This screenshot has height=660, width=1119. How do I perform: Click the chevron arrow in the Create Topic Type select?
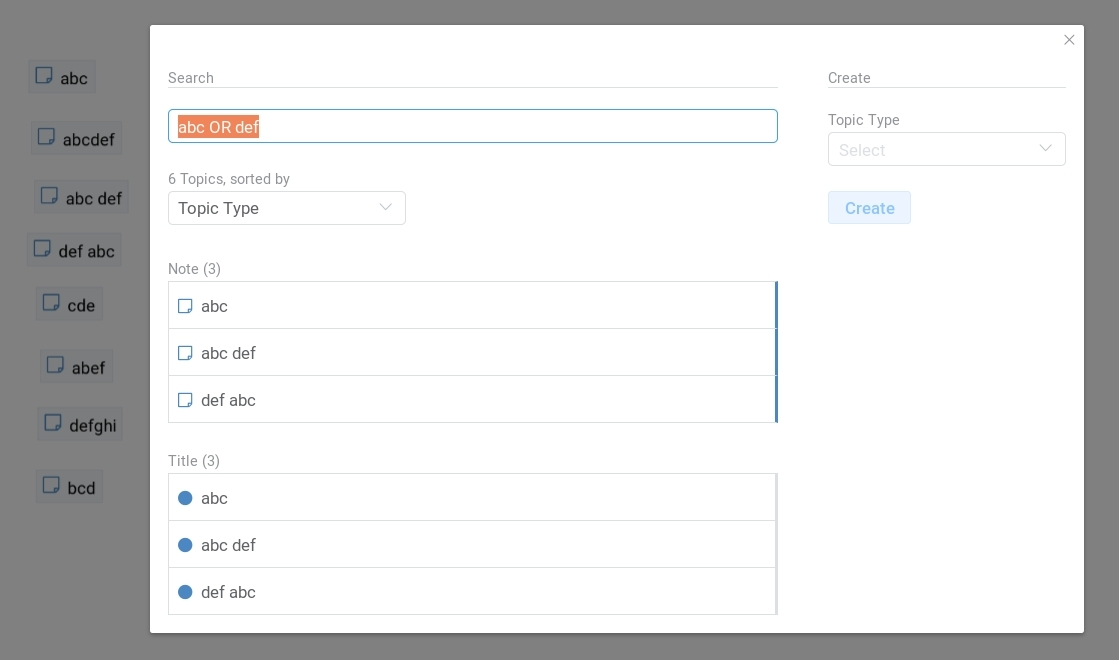[1045, 149]
